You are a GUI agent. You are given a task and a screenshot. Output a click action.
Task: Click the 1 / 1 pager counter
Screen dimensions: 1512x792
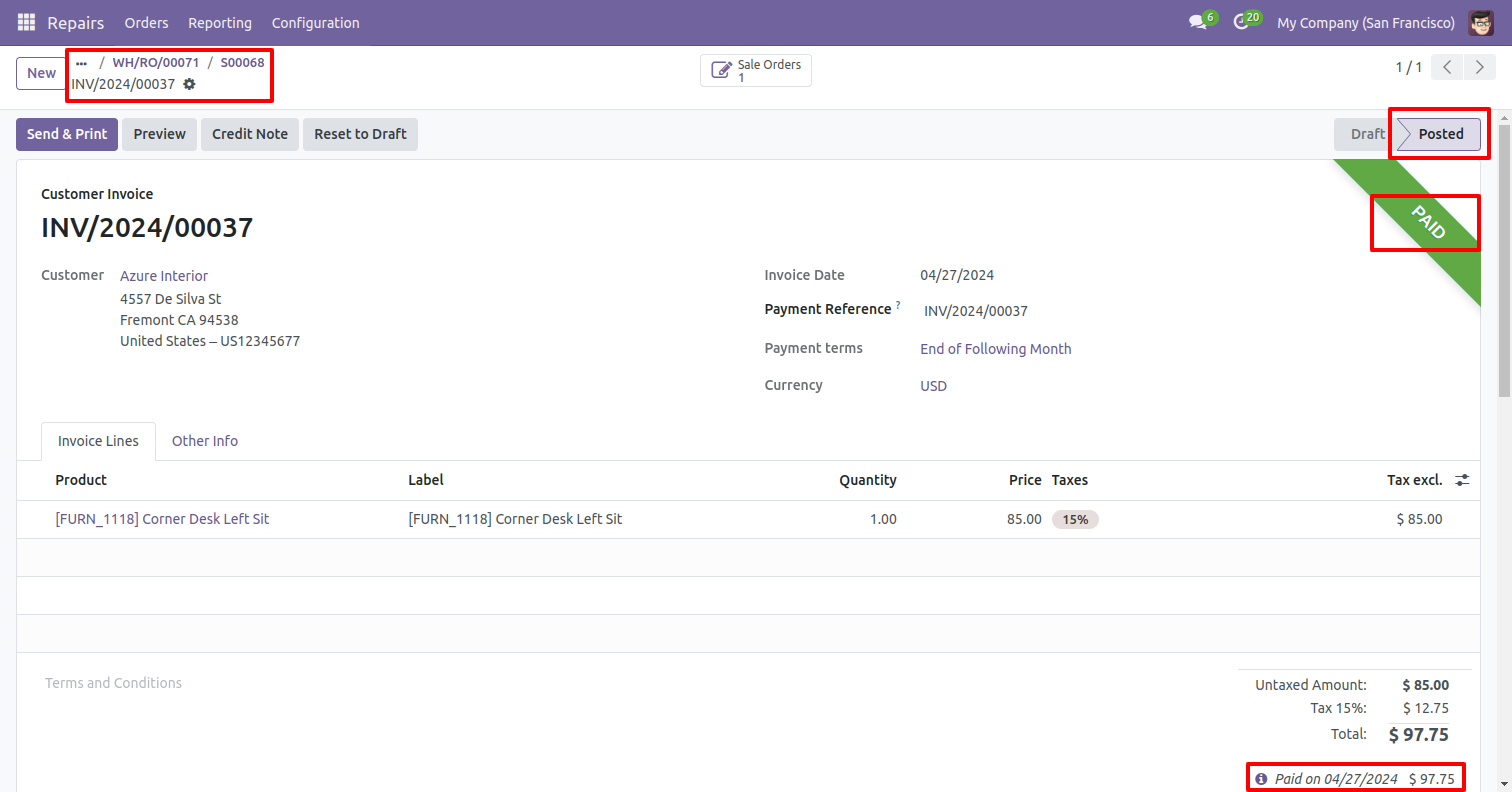1409,67
